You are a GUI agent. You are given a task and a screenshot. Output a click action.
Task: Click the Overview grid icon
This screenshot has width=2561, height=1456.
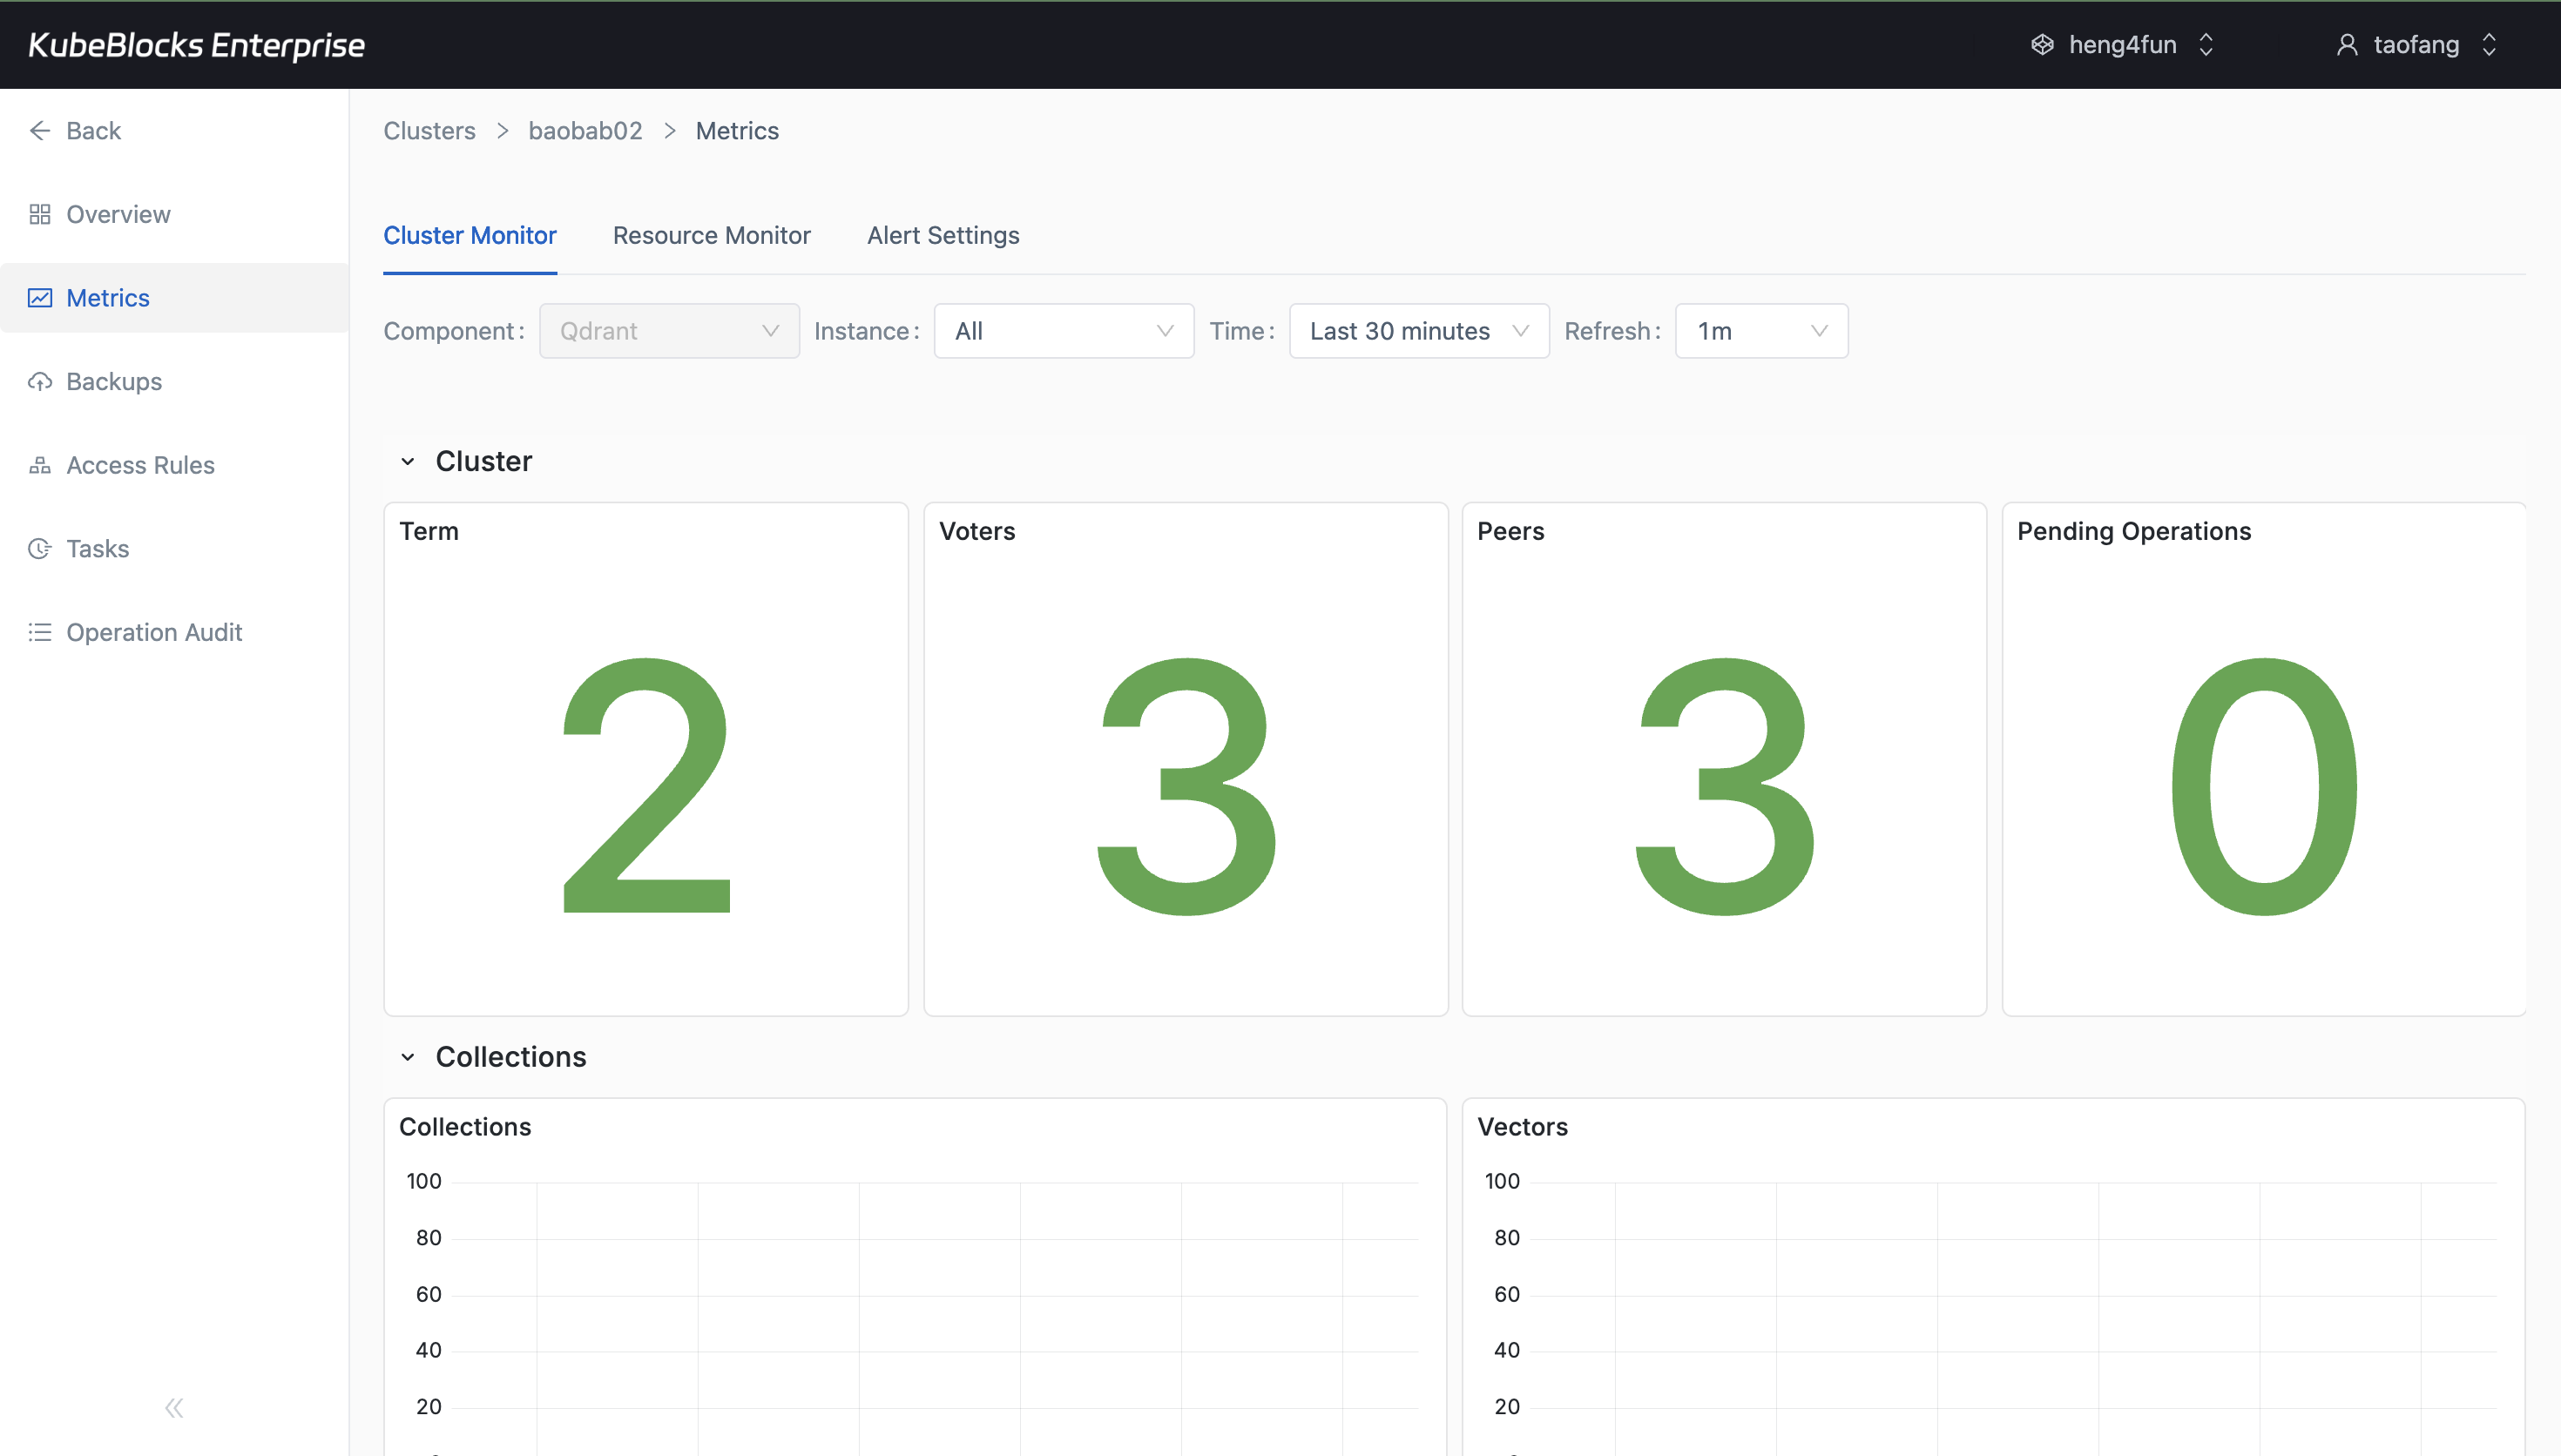(40, 214)
